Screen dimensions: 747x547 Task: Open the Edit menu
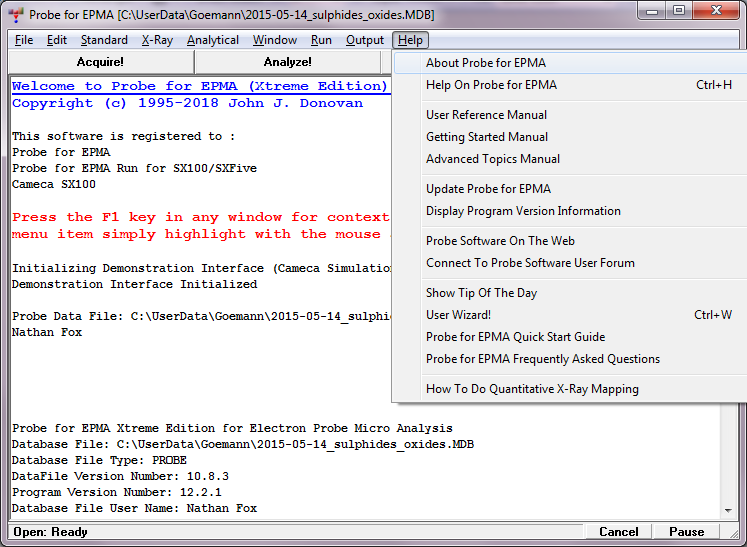[x=57, y=40]
